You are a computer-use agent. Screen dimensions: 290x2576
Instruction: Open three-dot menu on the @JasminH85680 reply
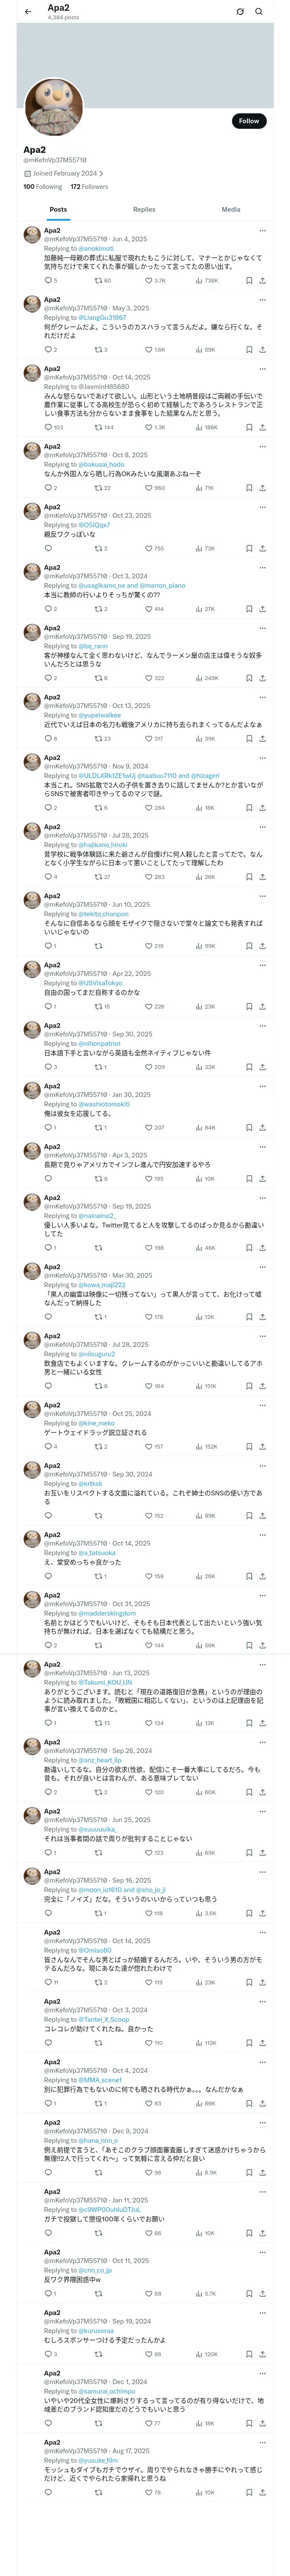(262, 369)
